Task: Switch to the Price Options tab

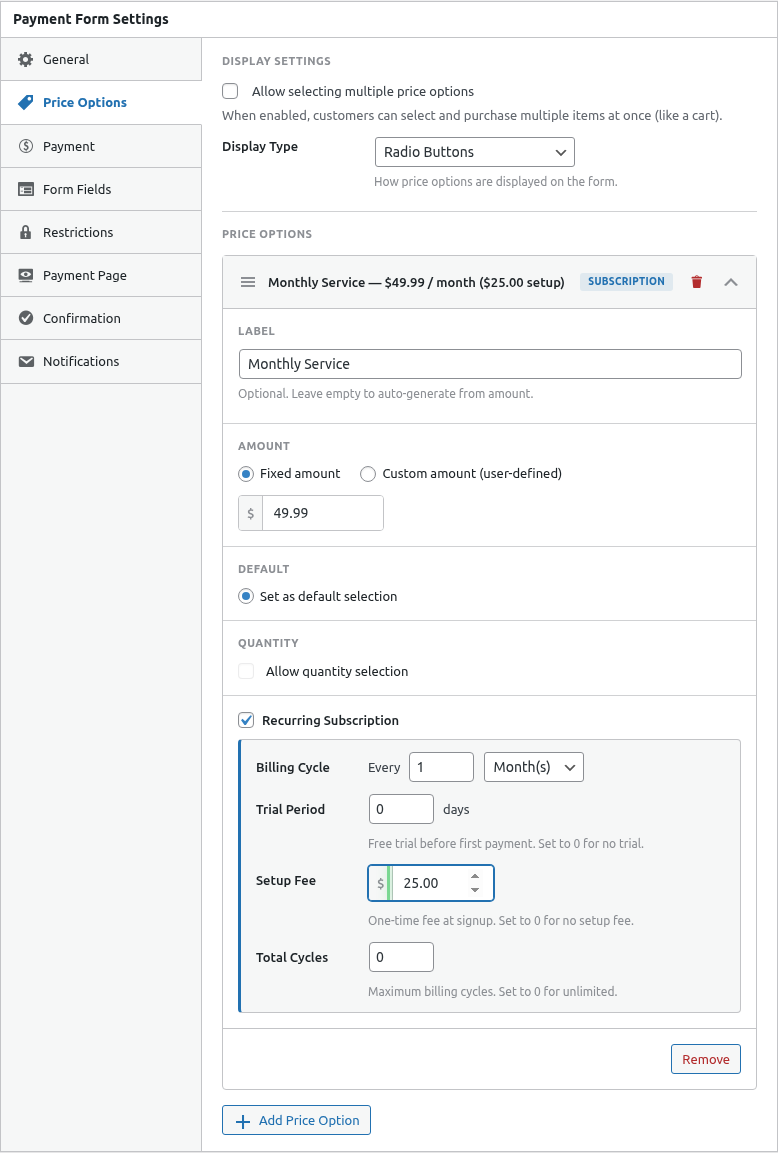Action: tap(85, 103)
